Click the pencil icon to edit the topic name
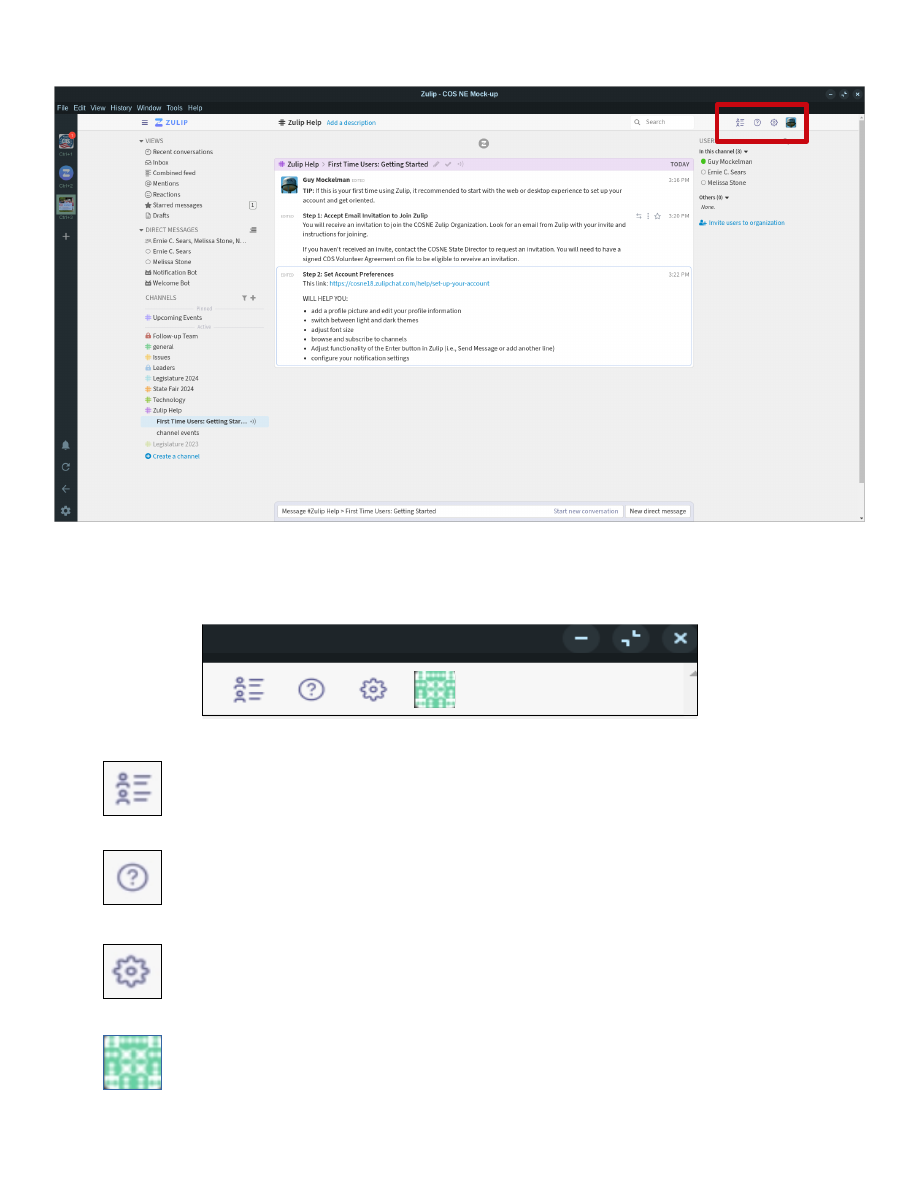This screenshot has height=1188, width=918. pos(436,164)
